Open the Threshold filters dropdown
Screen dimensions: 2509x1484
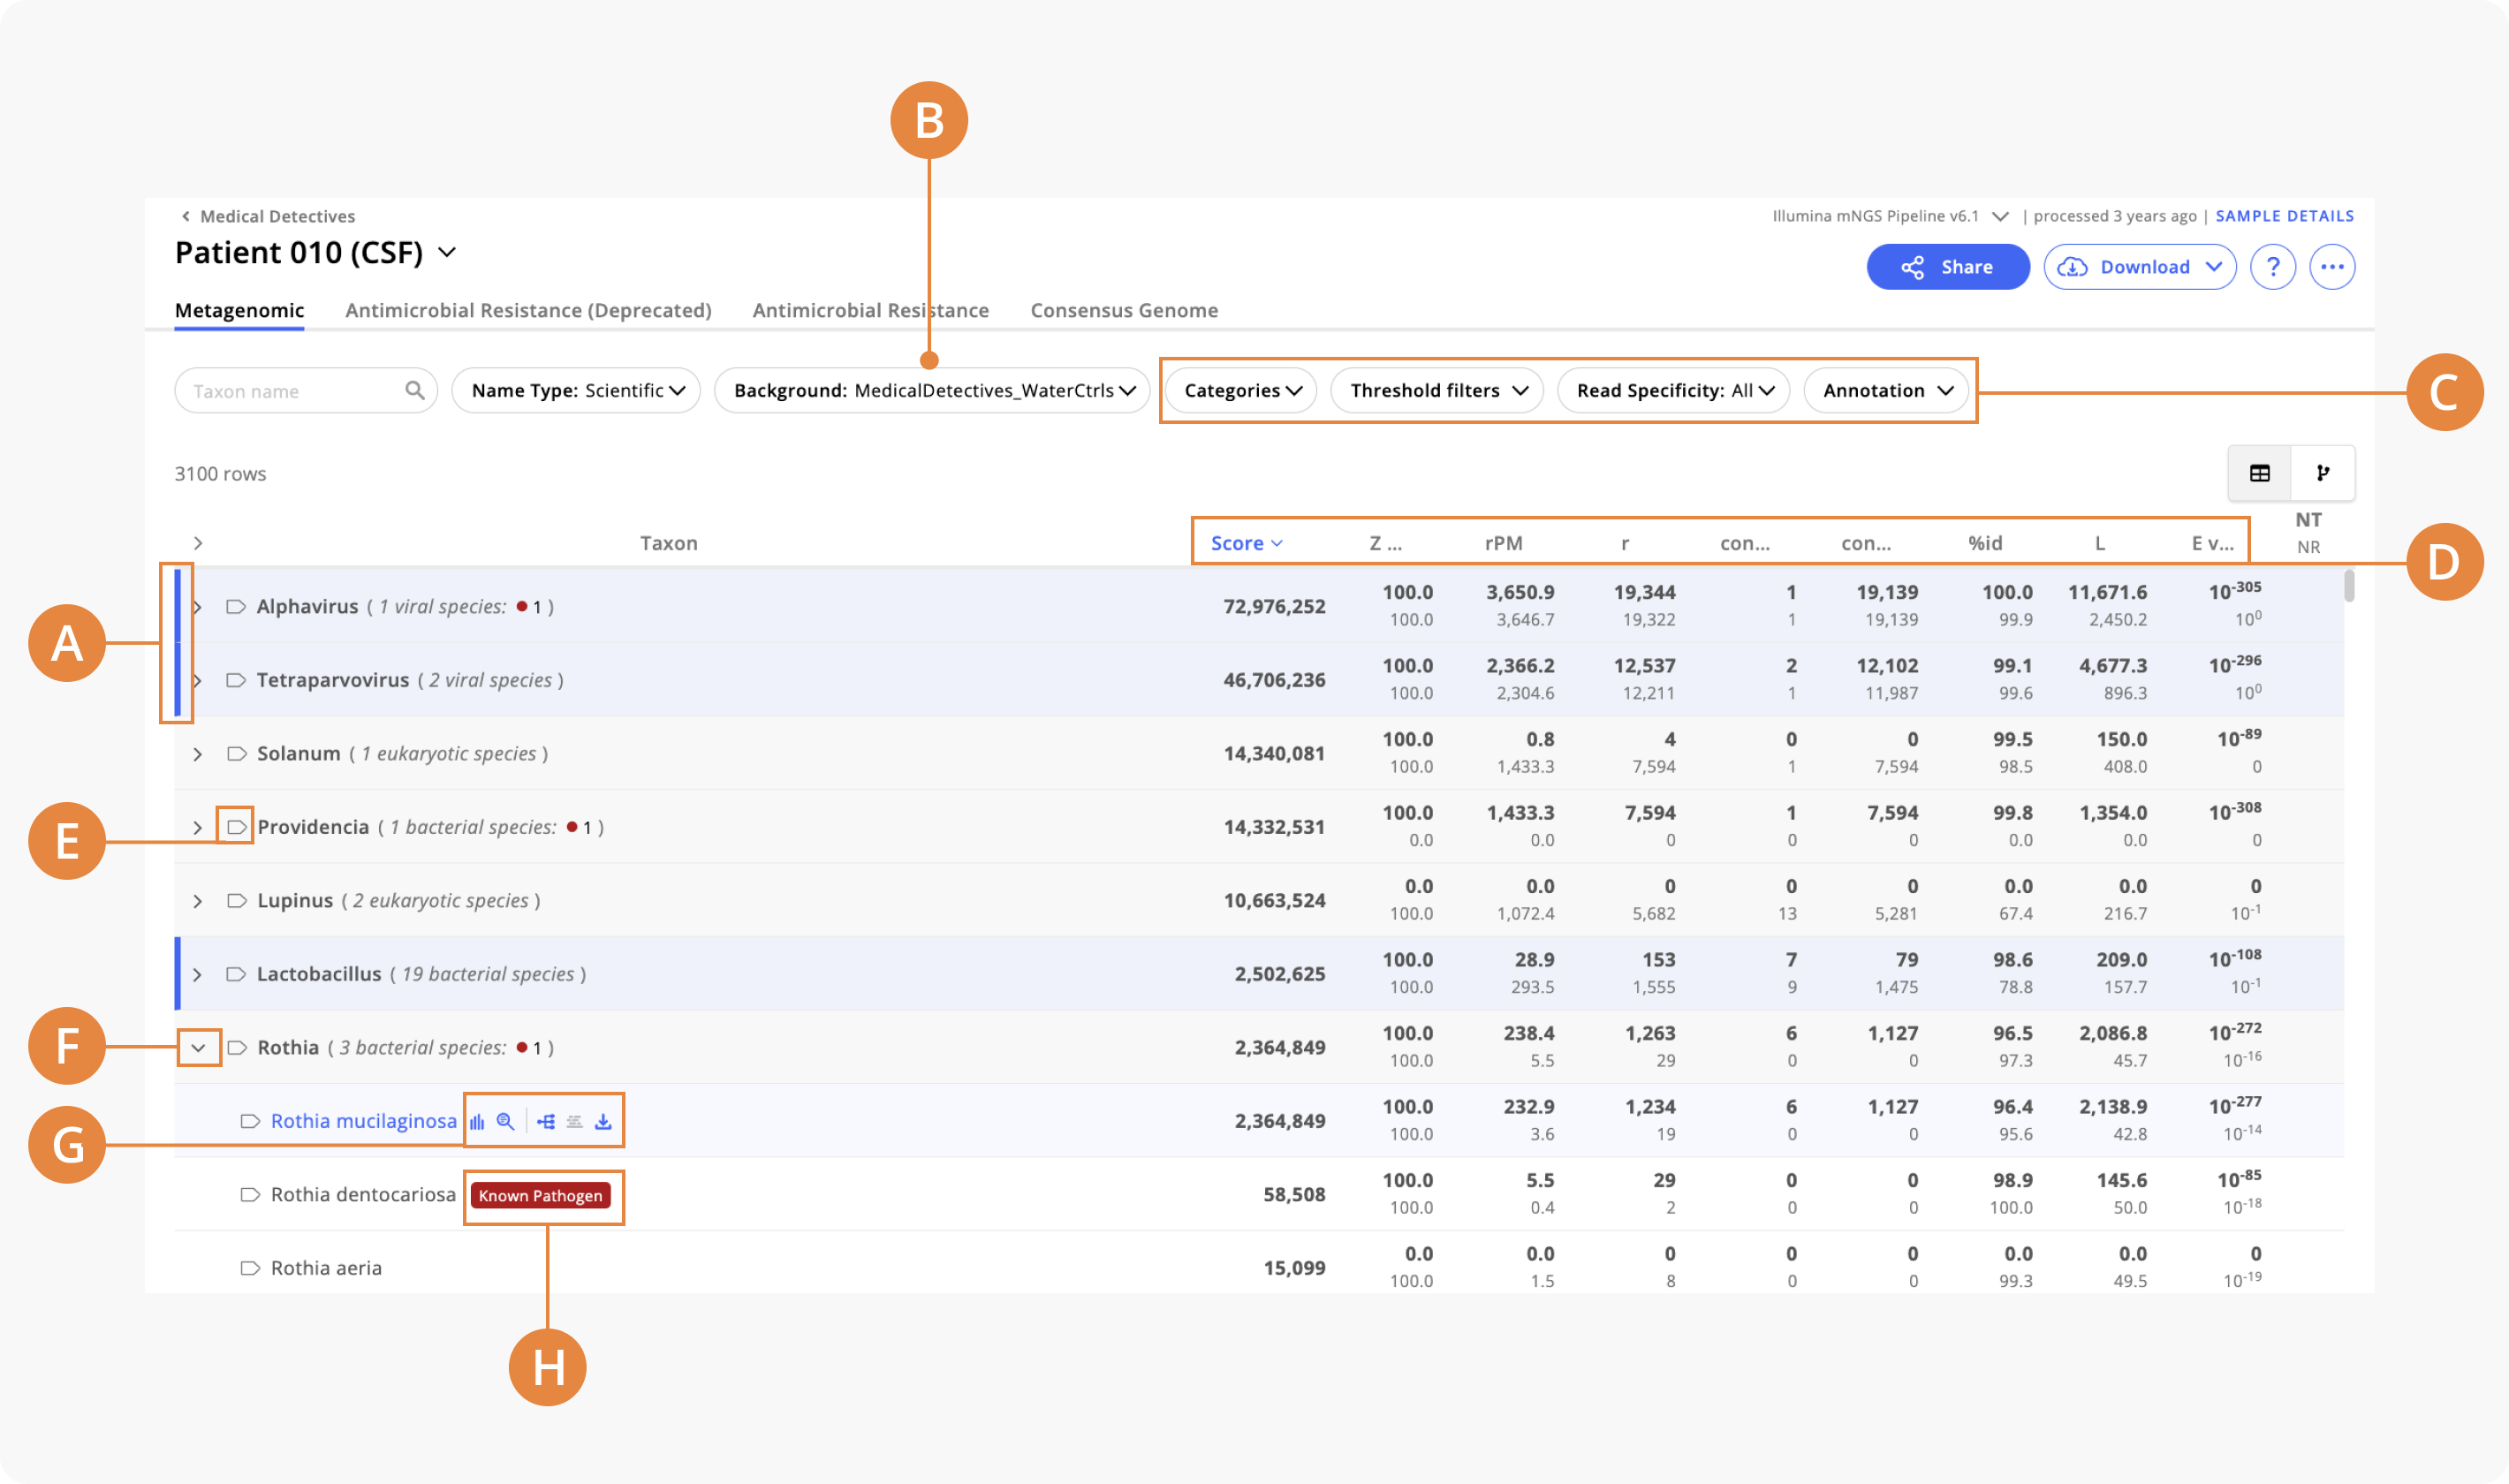coord(1437,390)
